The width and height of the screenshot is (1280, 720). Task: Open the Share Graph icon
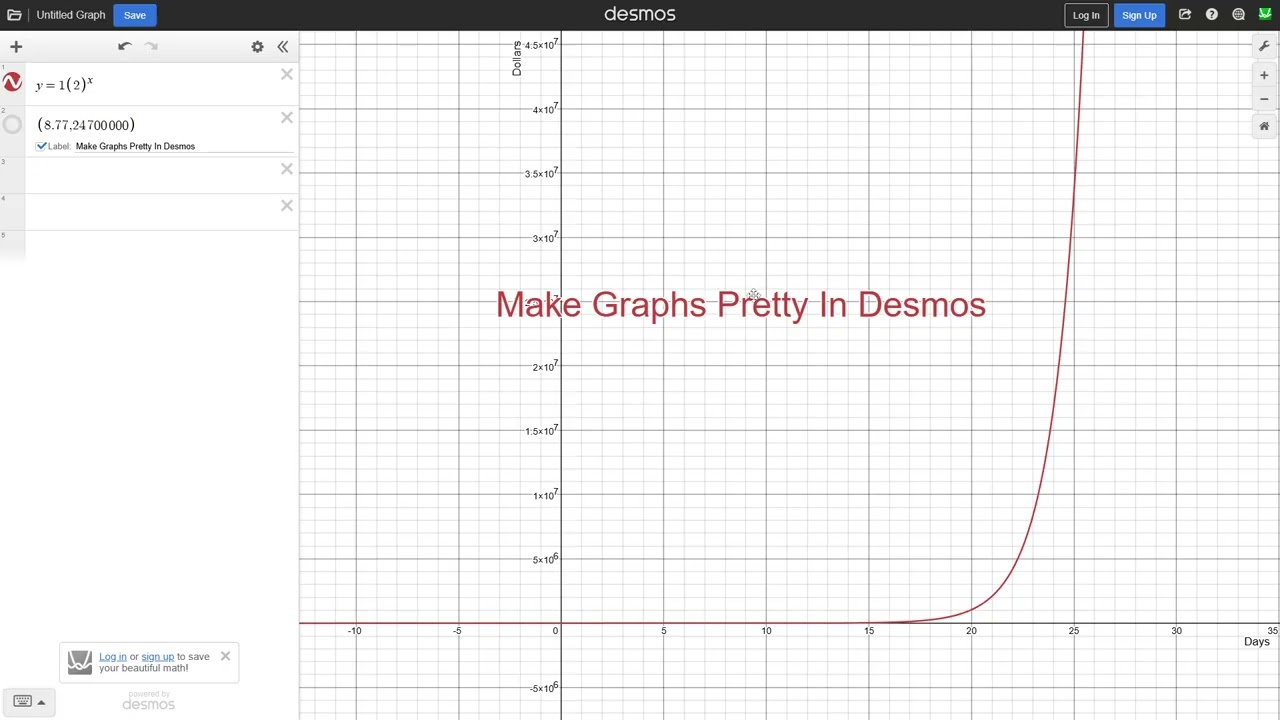(1185, 15)
